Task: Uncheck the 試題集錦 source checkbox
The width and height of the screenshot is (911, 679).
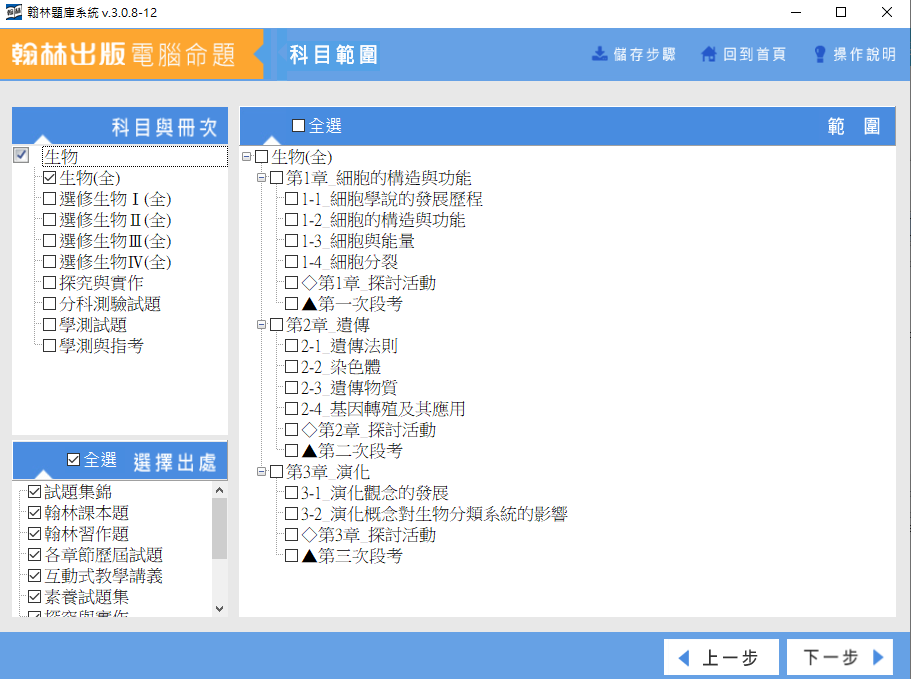Action: coord(35,491)
